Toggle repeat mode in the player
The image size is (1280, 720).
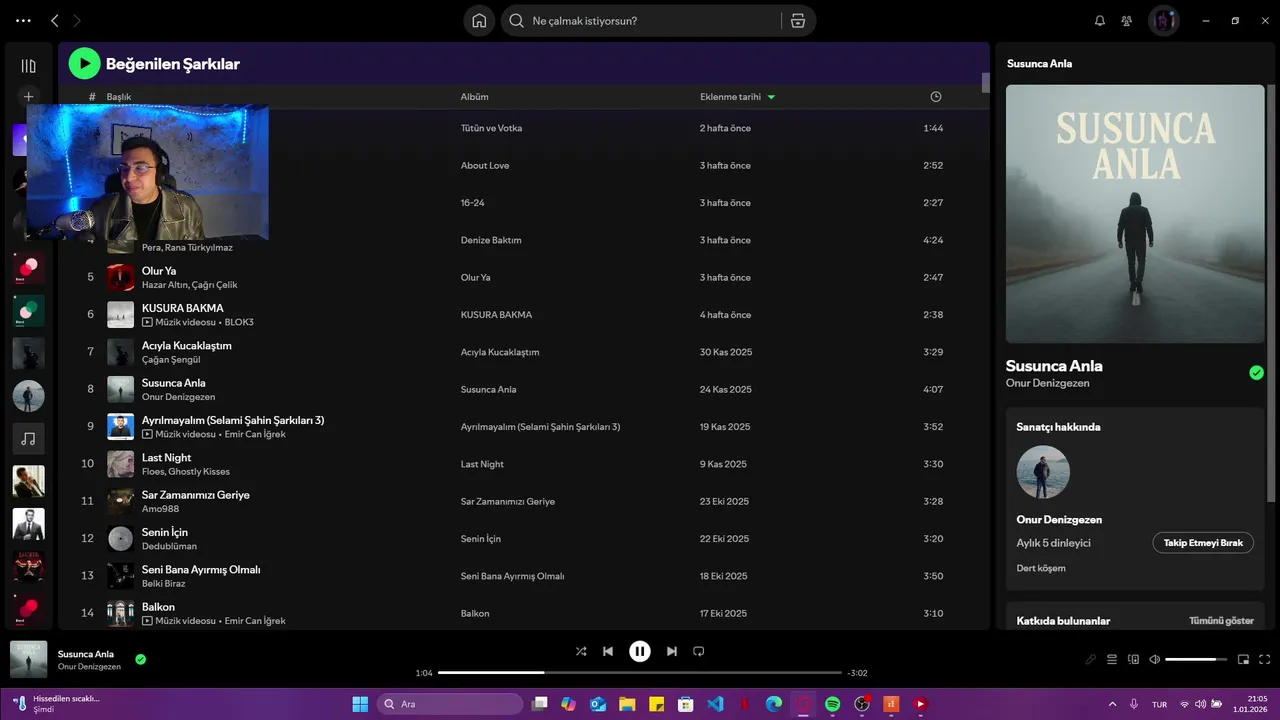point(699,651)
